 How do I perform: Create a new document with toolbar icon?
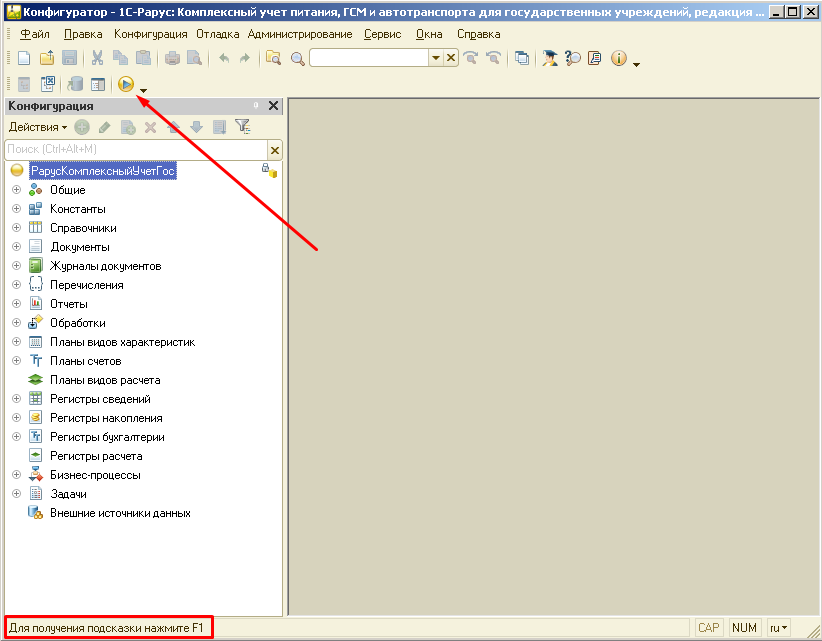coord(24,58)
